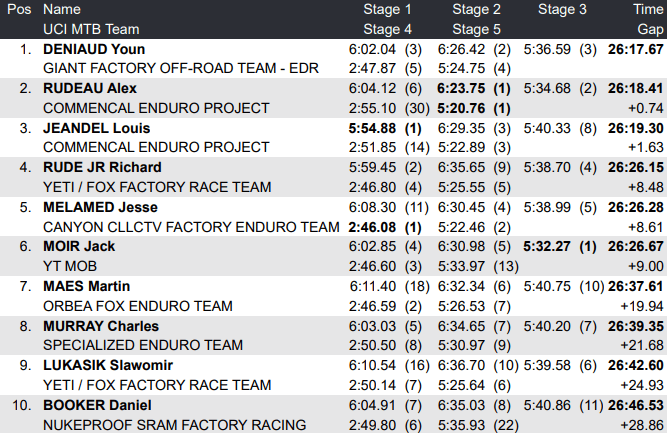Click the Pos column header
668x433 pixels.
pyautogui.click(x=18, y=9)
